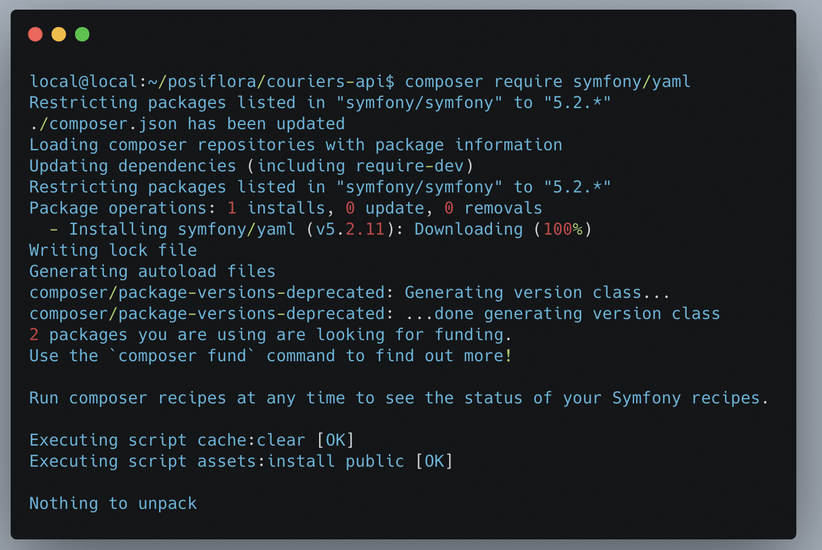Click the 'v5.2.11' version text
The image size is (822, 550).
pos(350,229)
